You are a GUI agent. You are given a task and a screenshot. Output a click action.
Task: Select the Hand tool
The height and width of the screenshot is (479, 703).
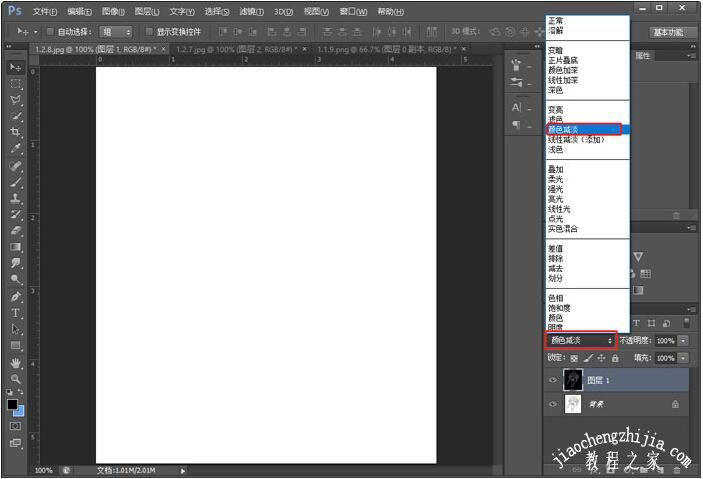point(15,363)
